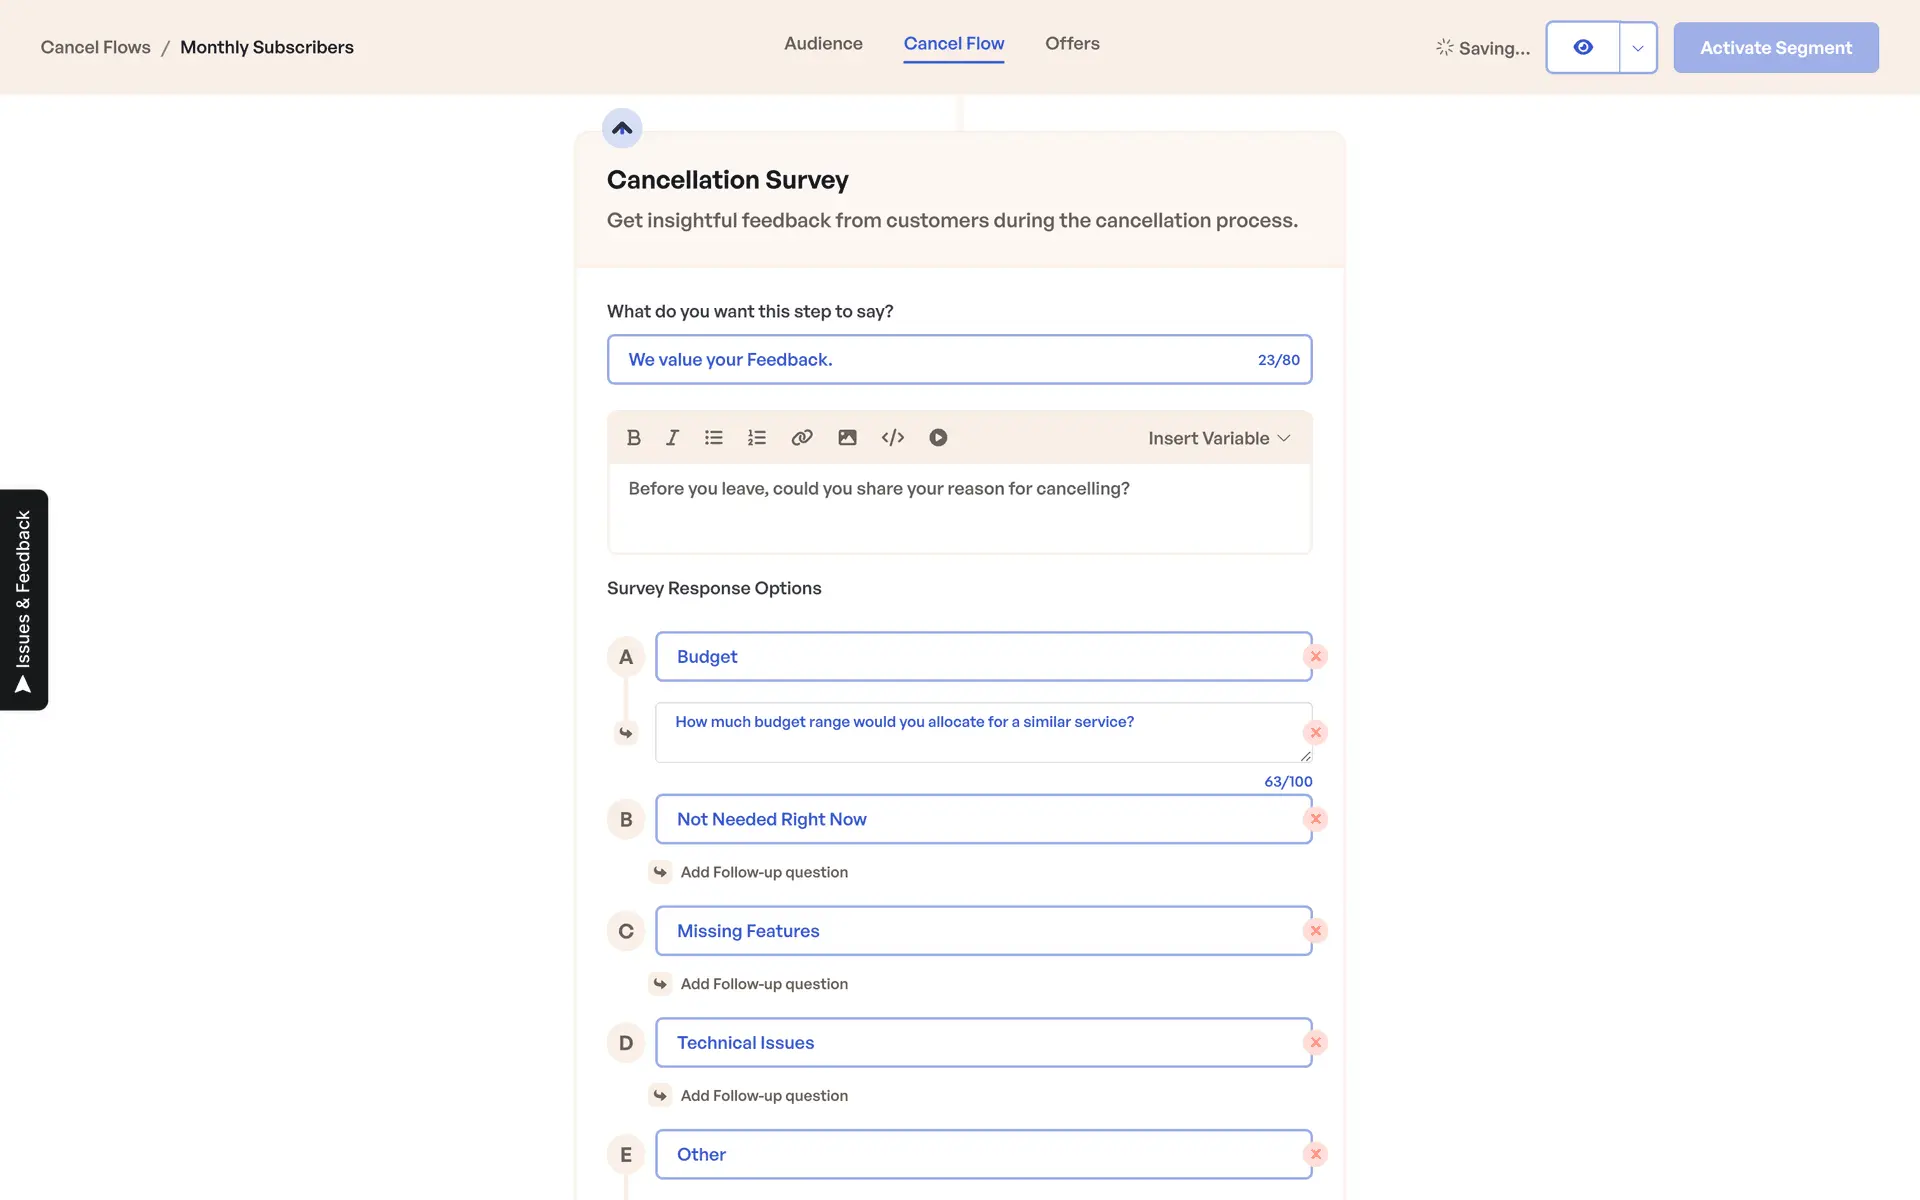
Task: Open the dropdown next to the preview button
Action: click(1637, 48)
